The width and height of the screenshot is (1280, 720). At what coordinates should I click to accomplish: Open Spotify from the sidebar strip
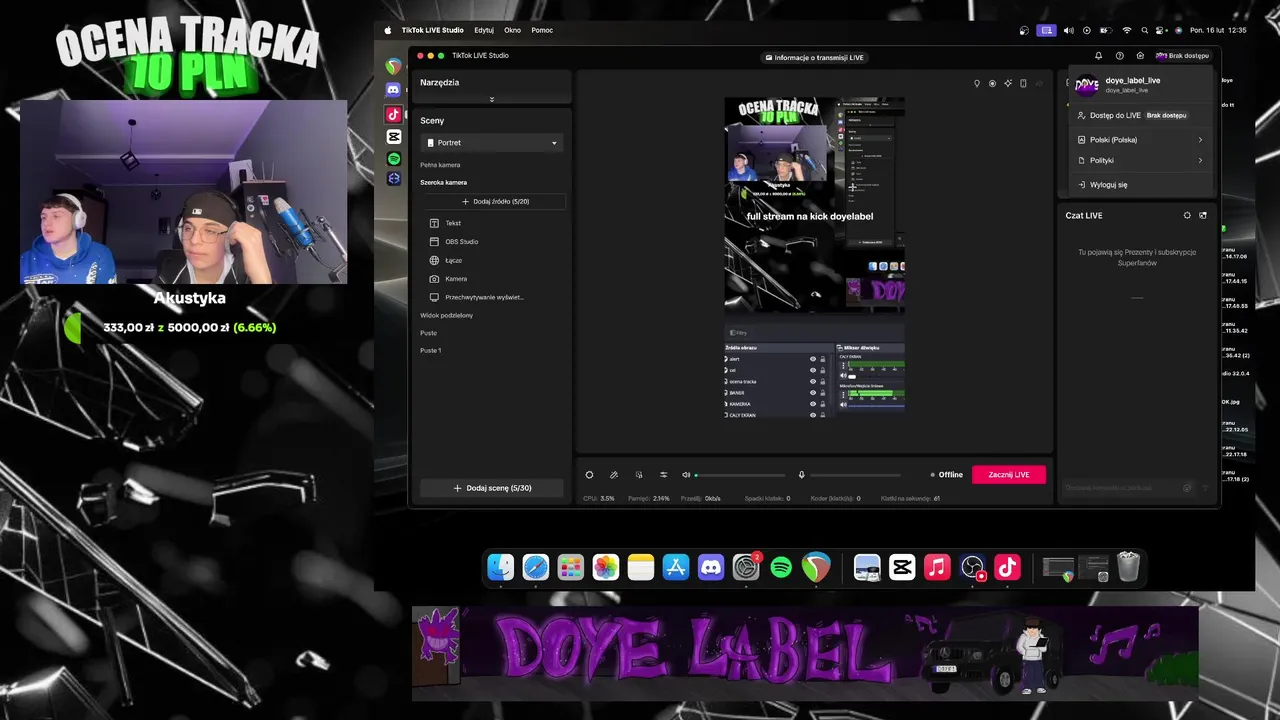(x=394, y=159)
